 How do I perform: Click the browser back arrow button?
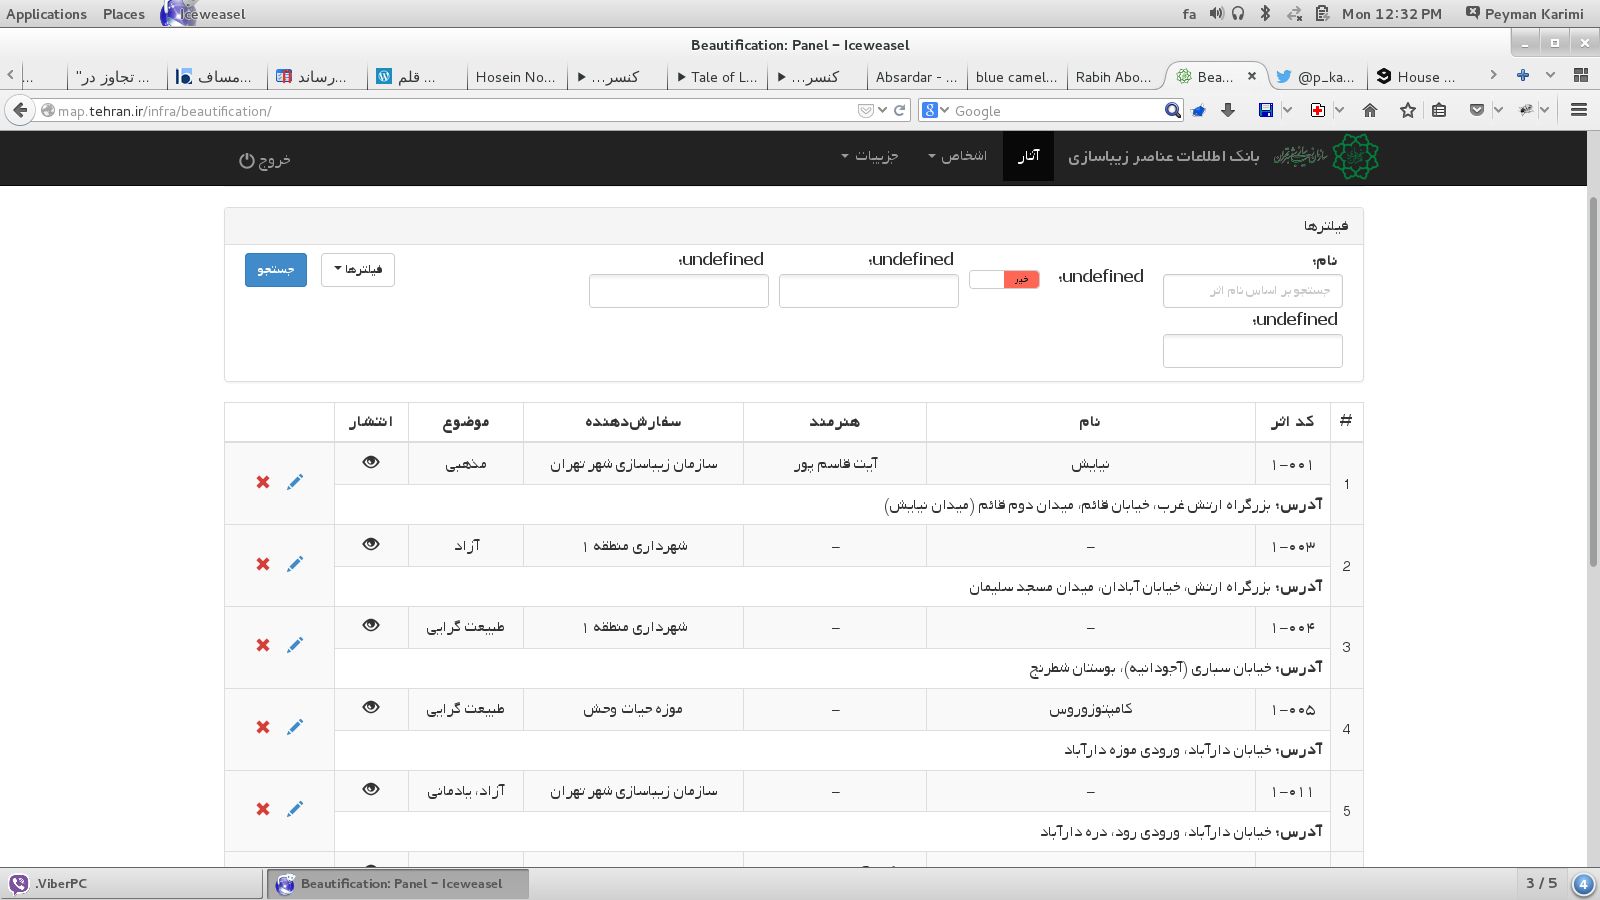coord(20,110)
